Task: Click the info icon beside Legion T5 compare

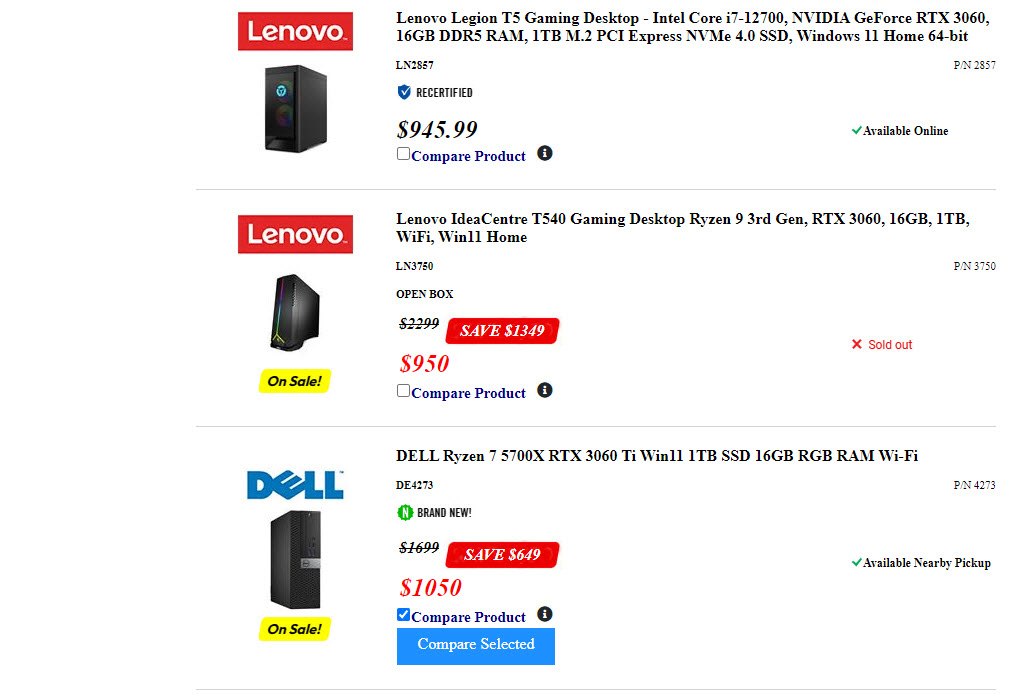Action: pos(544,153)
